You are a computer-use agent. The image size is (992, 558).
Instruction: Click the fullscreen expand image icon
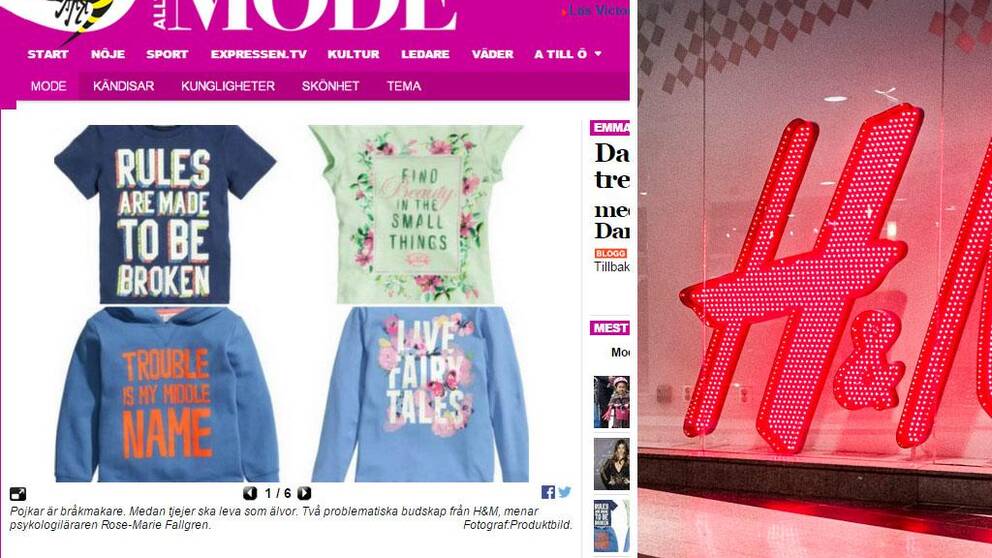click(18, 494)
